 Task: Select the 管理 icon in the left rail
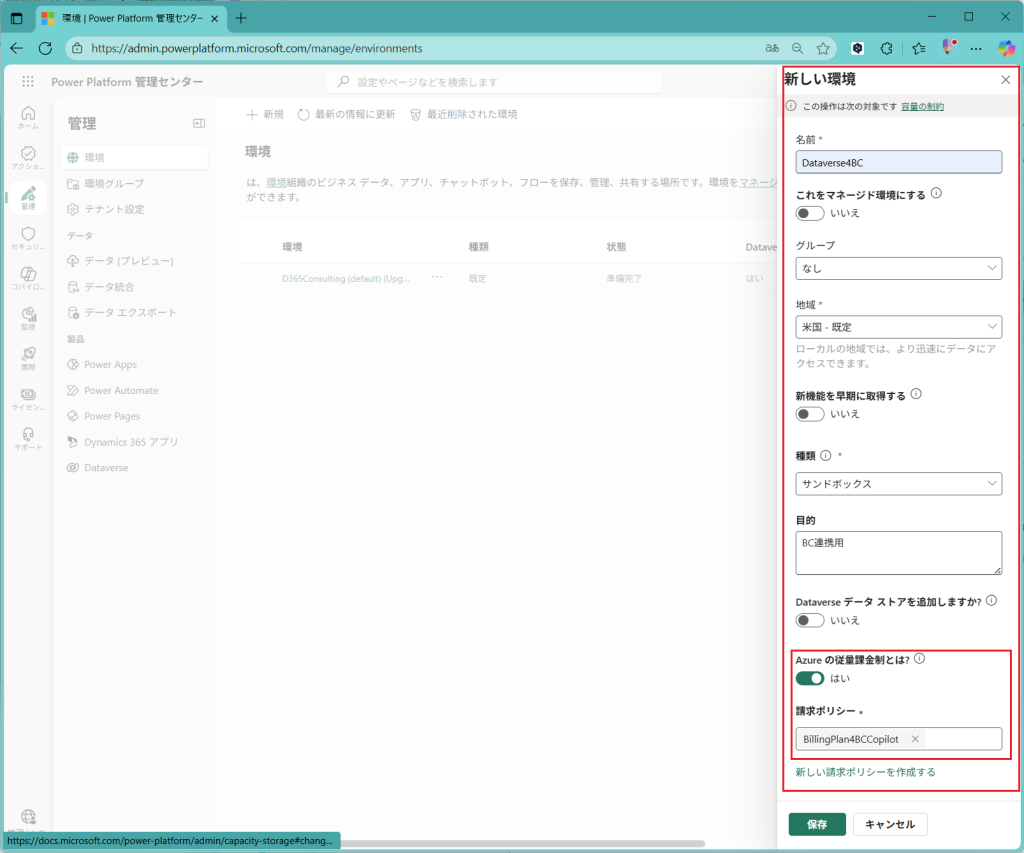tap(28, 198)
